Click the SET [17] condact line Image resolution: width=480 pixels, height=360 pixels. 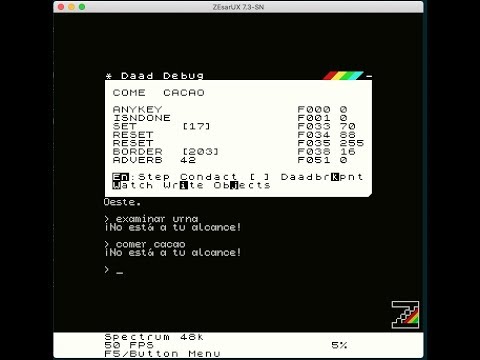[x=162, y=126]
